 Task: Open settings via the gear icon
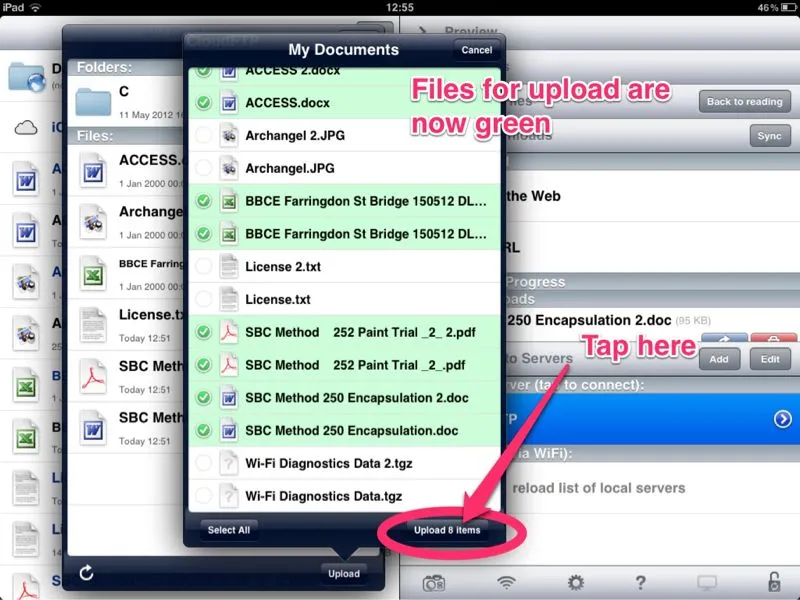click(x=576, y=582)
